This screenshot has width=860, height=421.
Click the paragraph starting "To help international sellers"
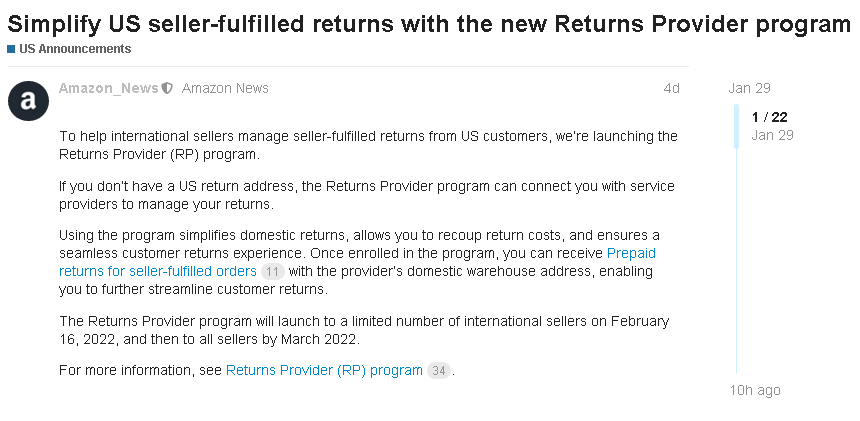click(x=368, y=145)
